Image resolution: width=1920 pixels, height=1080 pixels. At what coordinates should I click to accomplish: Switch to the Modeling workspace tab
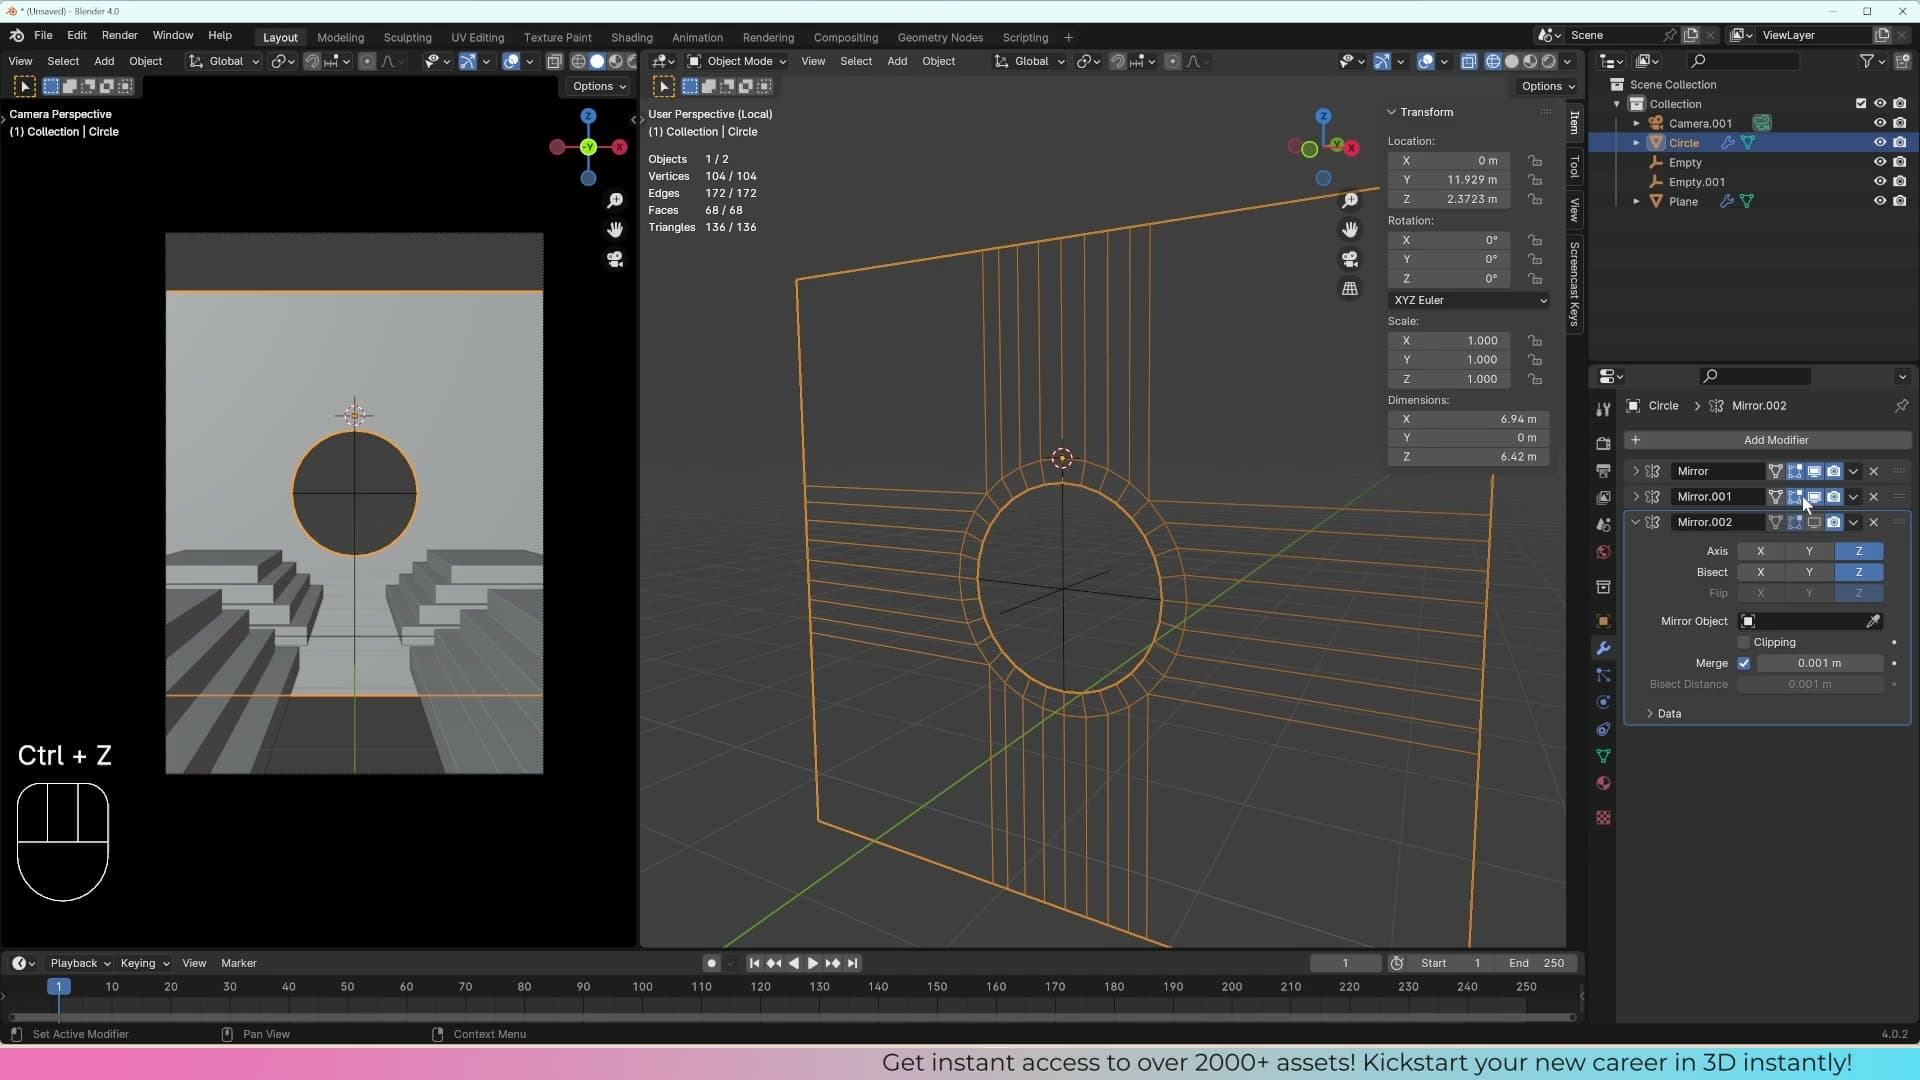[340, 37]
